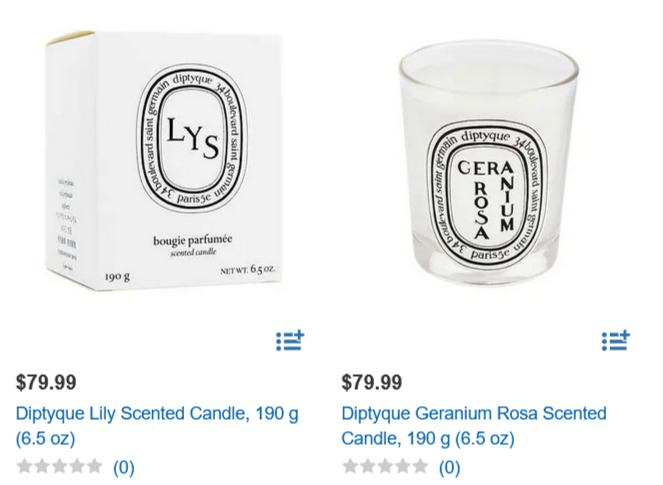Click the Geranium Rosa oval label
This screenshot has width=663, height=485.
[x=487, y=195]
